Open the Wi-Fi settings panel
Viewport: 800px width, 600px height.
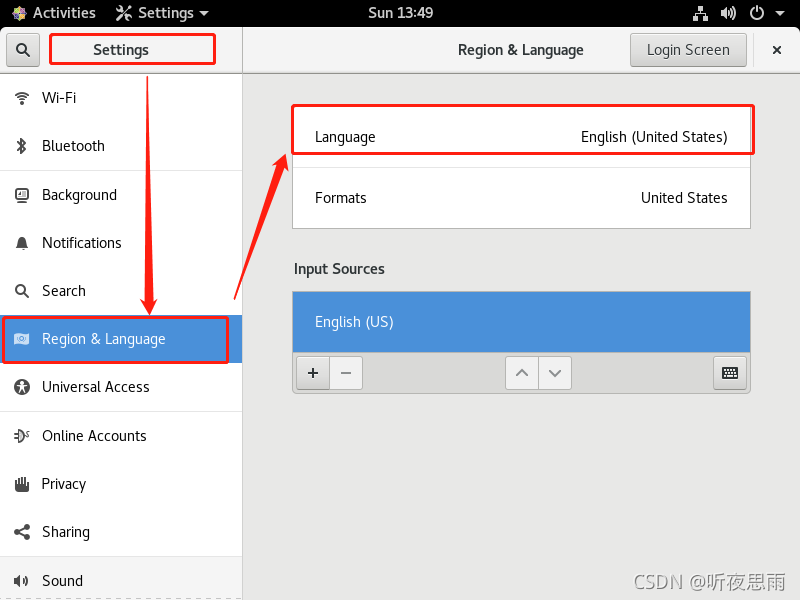point(121,97)
